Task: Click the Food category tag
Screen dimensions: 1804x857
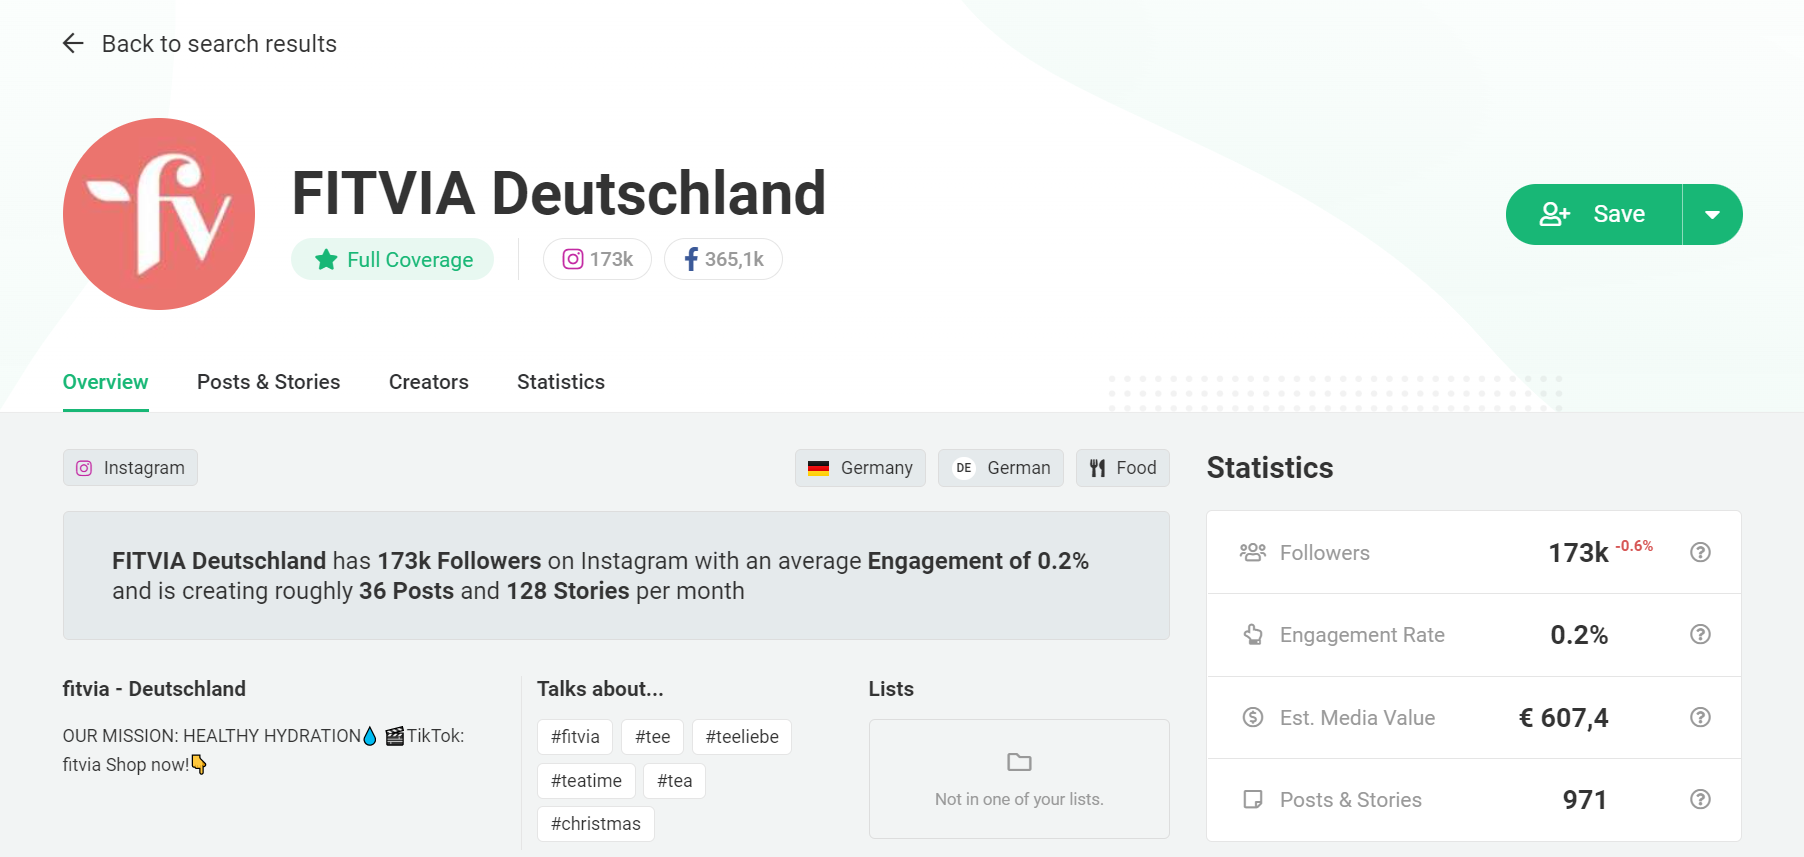Action: (x=1122, y=468)
